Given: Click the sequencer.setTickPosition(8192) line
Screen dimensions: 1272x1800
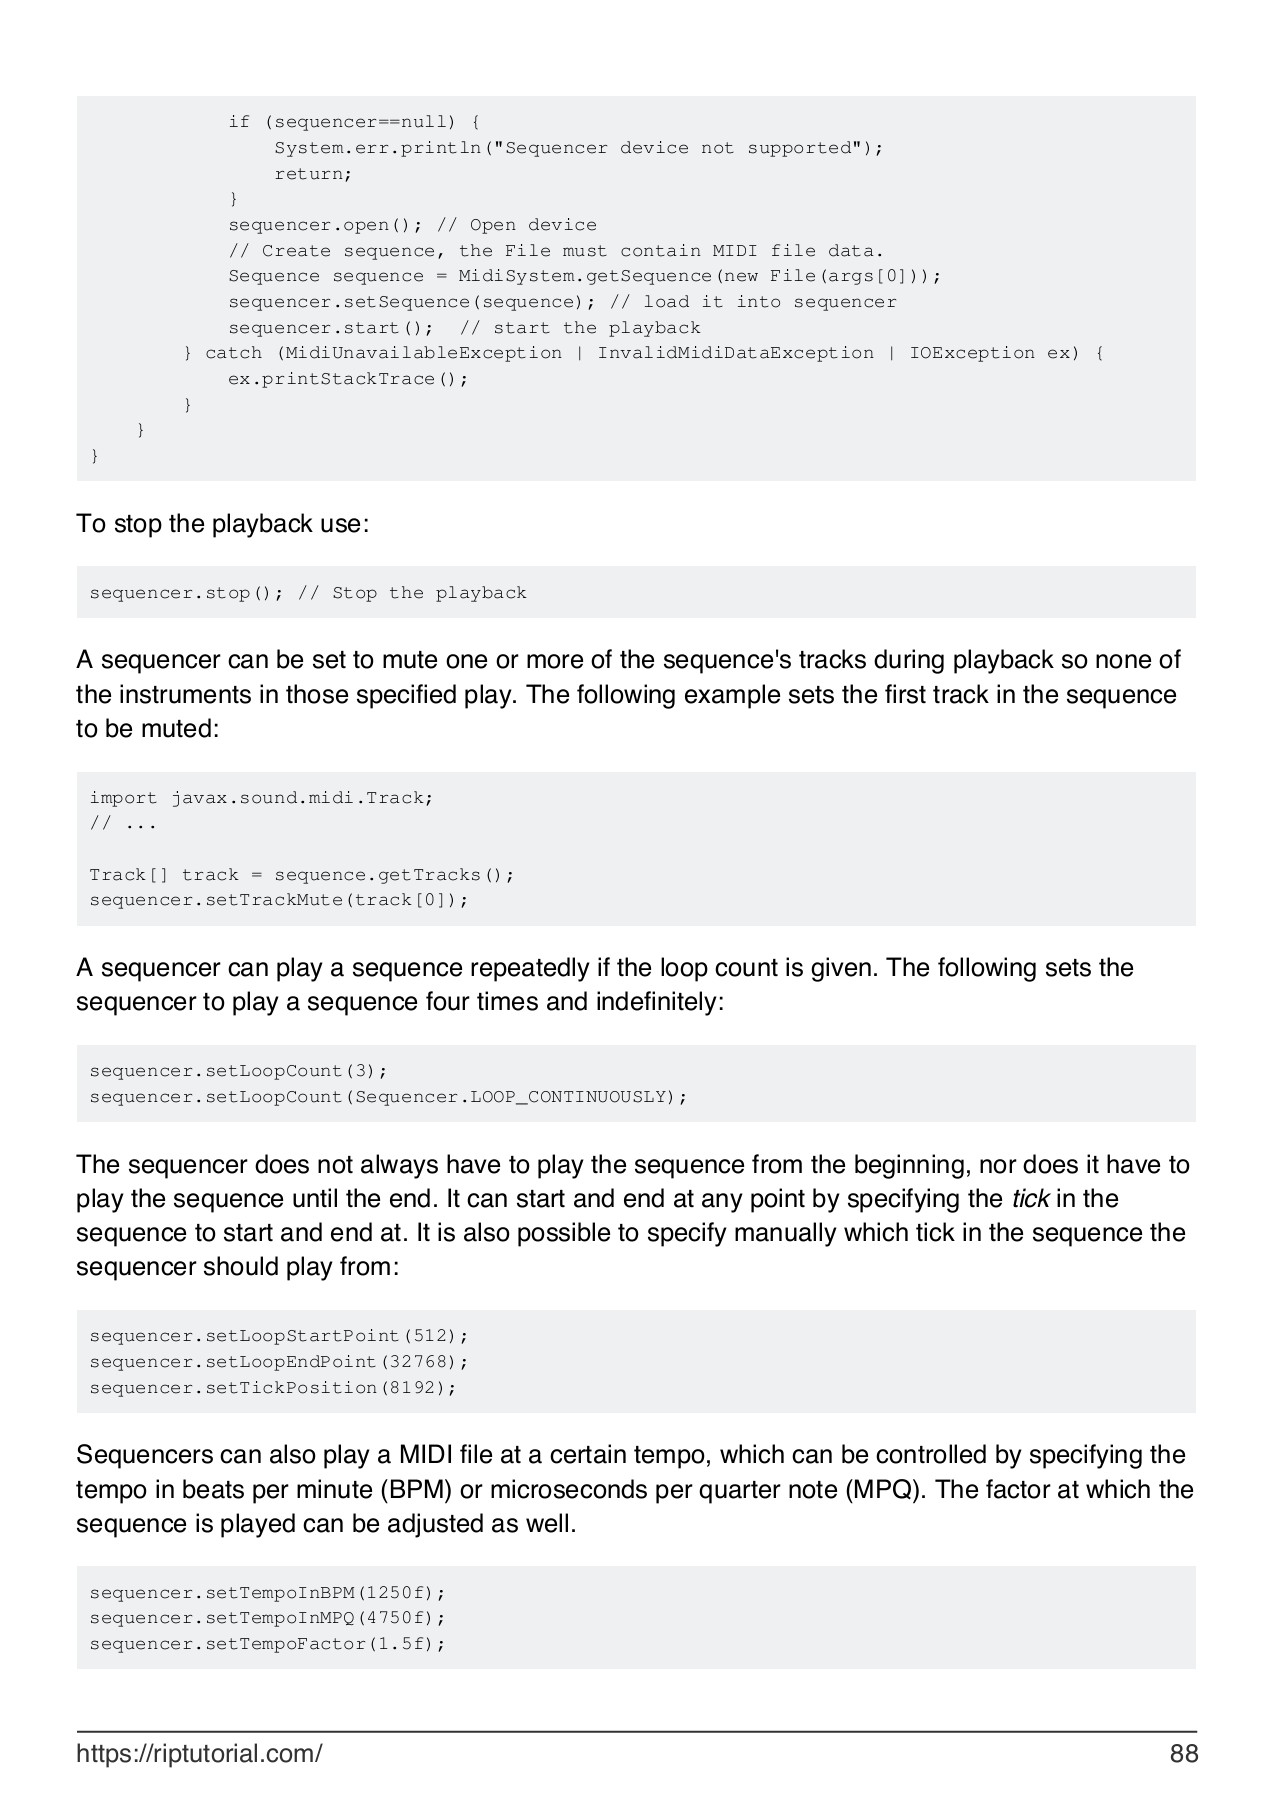Looking at the screenshot, I should [273, 1388].
